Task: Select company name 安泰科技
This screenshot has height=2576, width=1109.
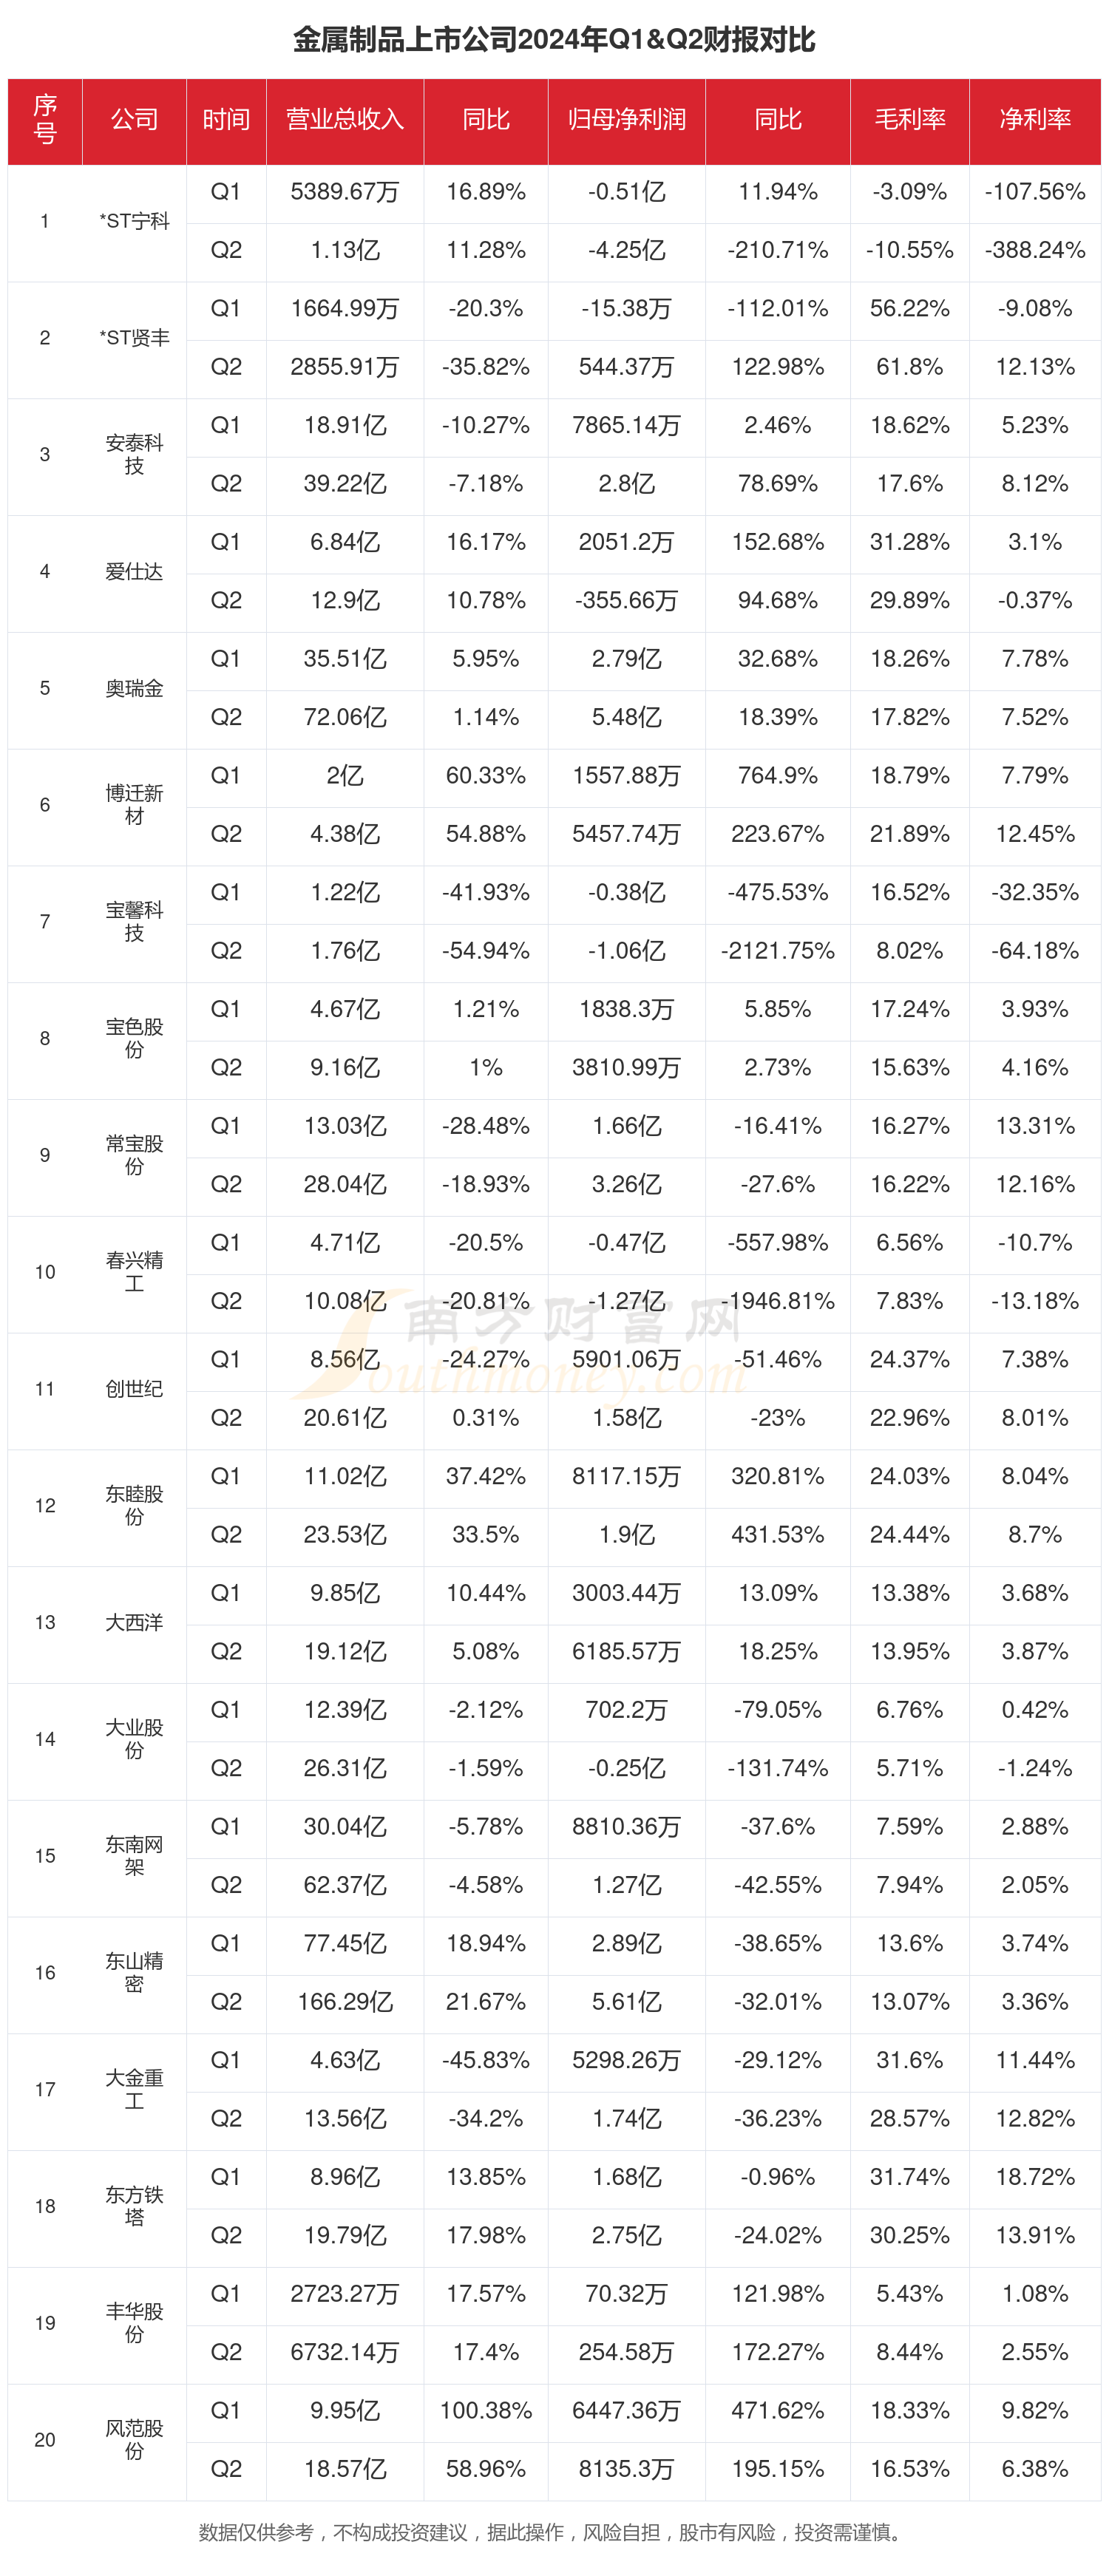Action: [x=135, y=455]
